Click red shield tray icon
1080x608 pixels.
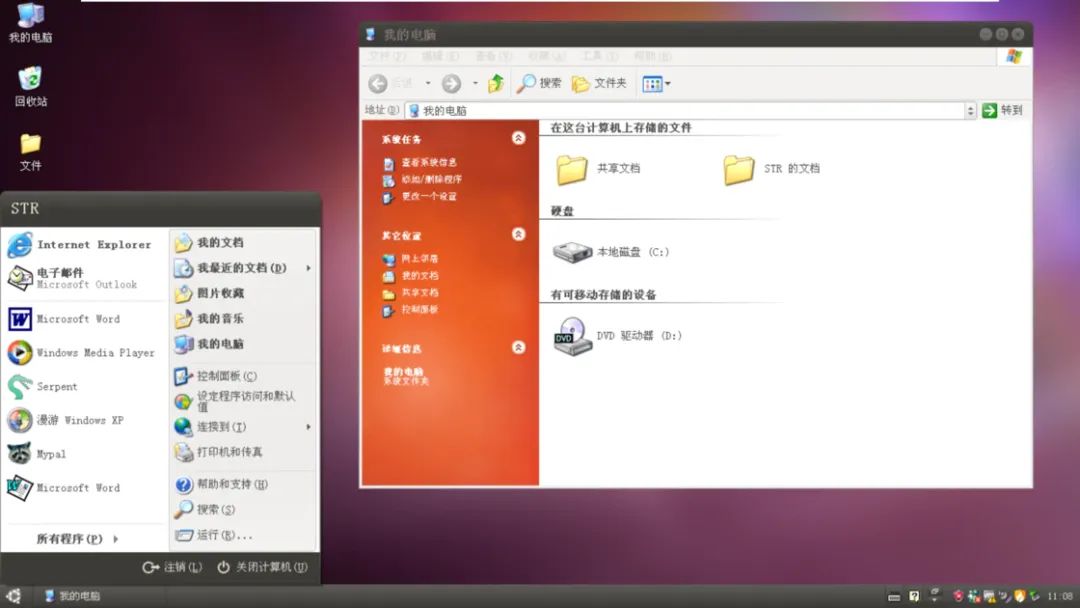click(x=957, y=596)
